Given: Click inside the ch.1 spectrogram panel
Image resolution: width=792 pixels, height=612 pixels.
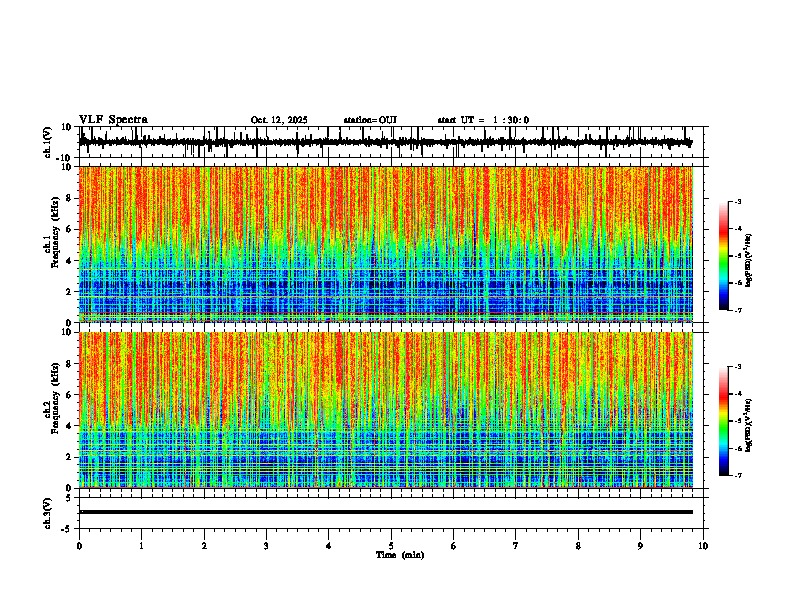Looking at the screenshot, I should coord(385,244).
